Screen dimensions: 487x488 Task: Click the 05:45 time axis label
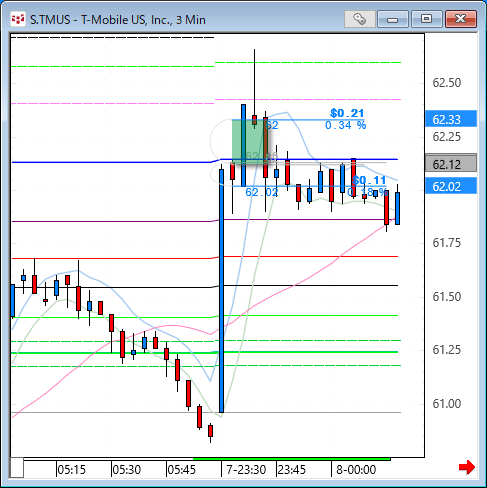click(x=182, y=470)
